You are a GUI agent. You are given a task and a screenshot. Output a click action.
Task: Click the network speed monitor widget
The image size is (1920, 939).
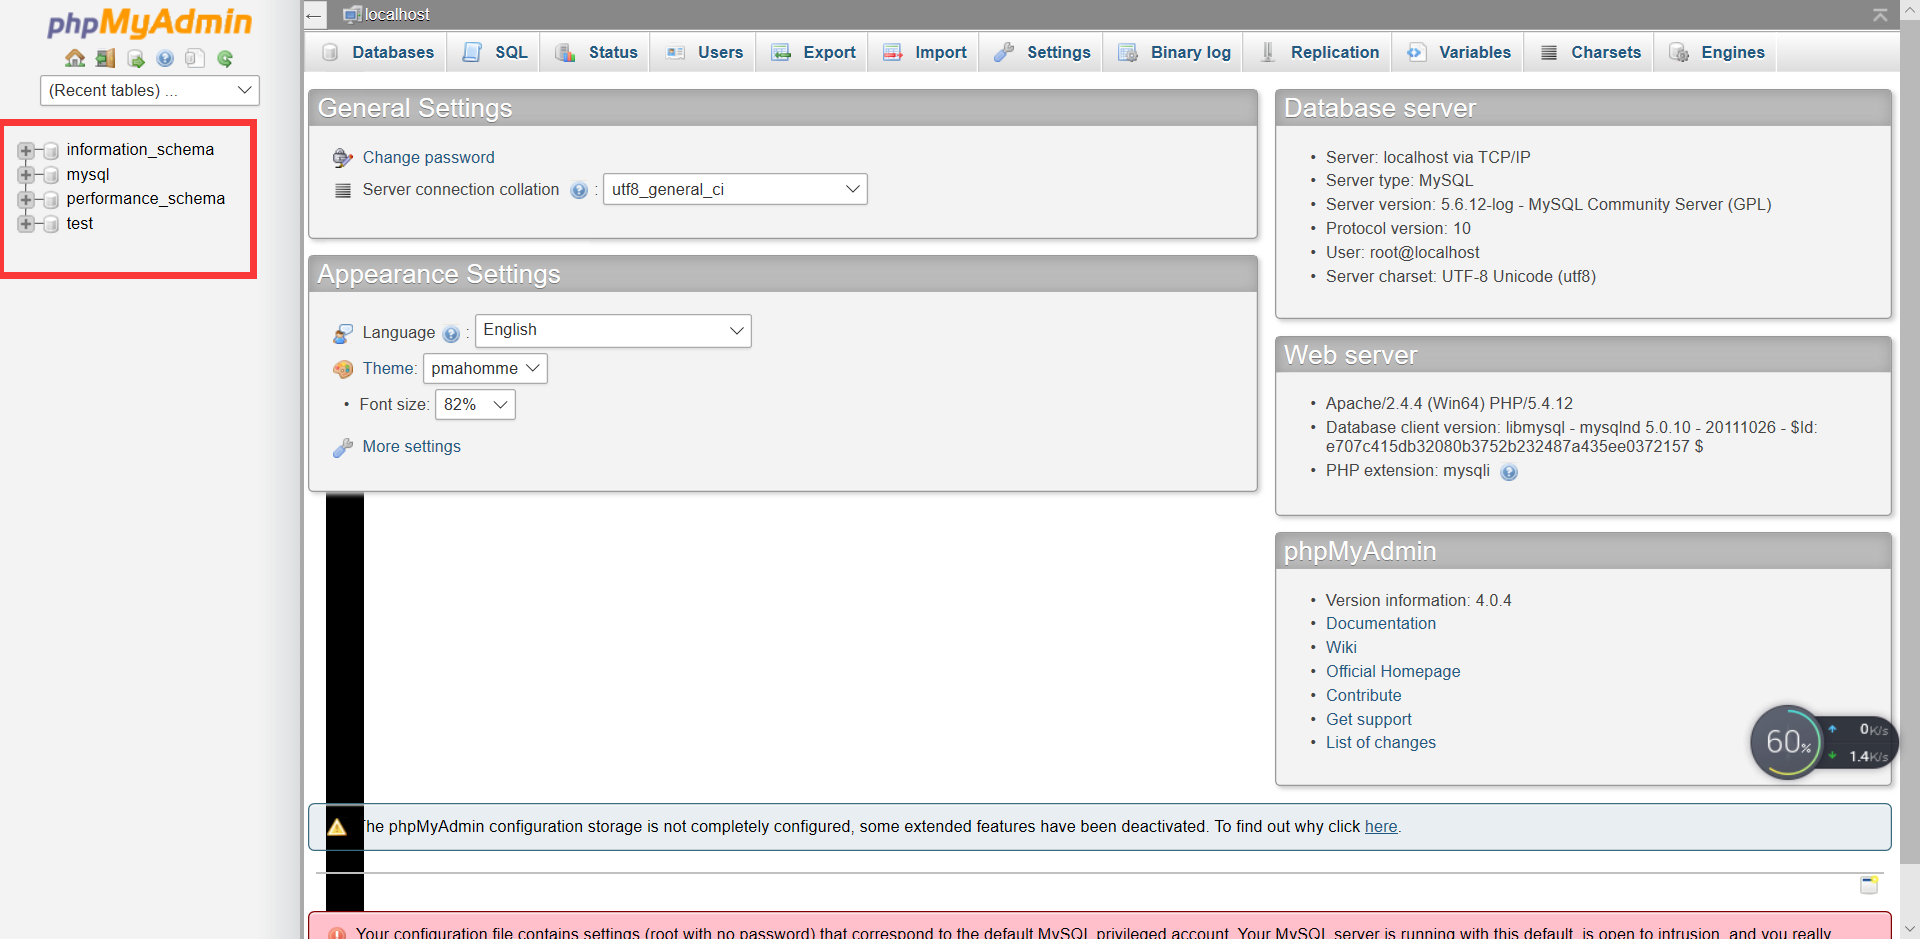click(1822, 742)
